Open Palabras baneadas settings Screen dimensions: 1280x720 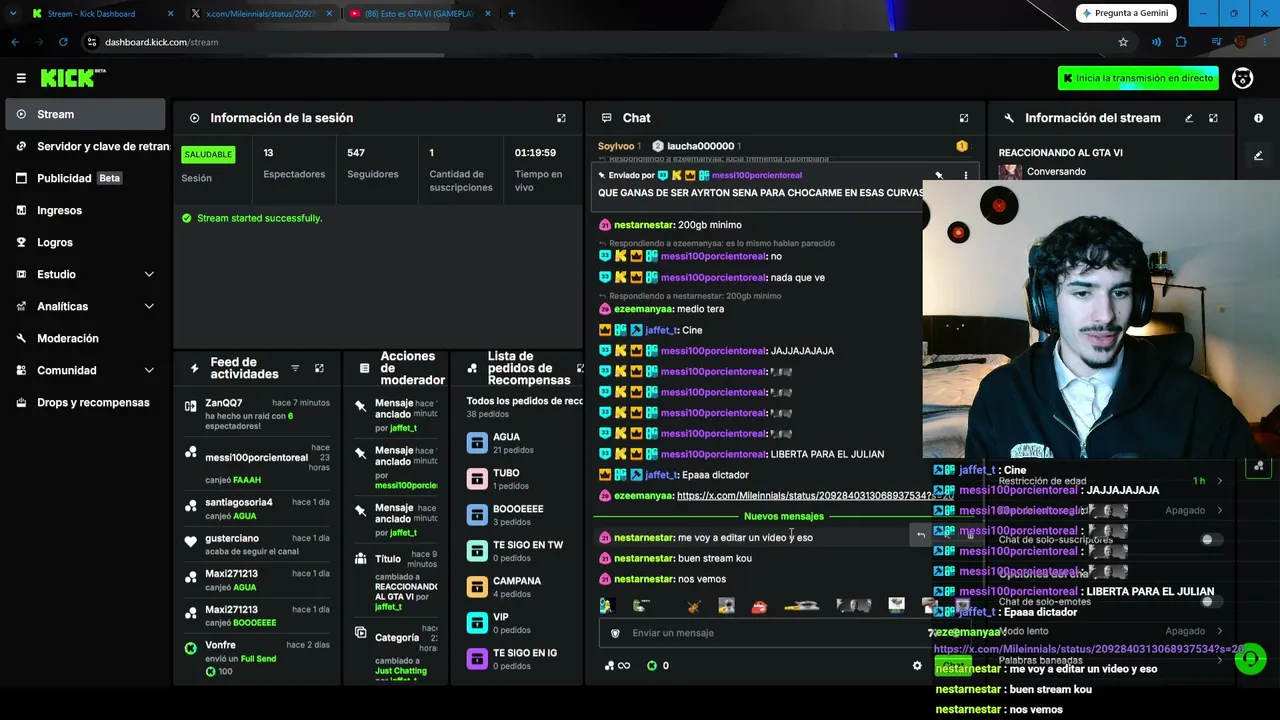point(1219,660)
